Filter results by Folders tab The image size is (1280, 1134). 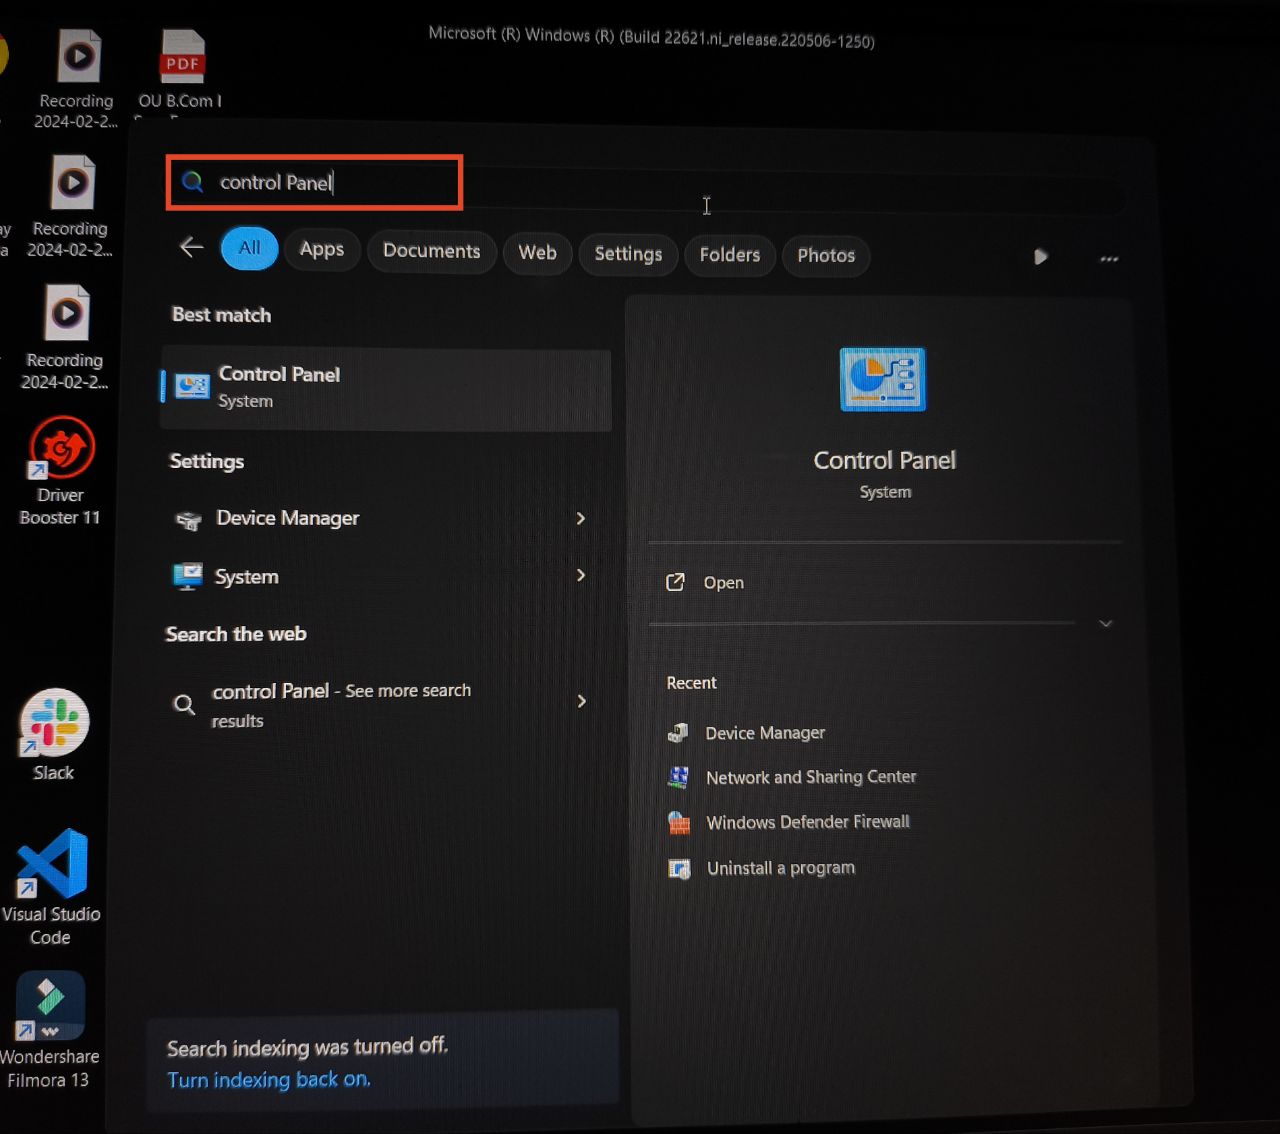click(x=729, y=255)
